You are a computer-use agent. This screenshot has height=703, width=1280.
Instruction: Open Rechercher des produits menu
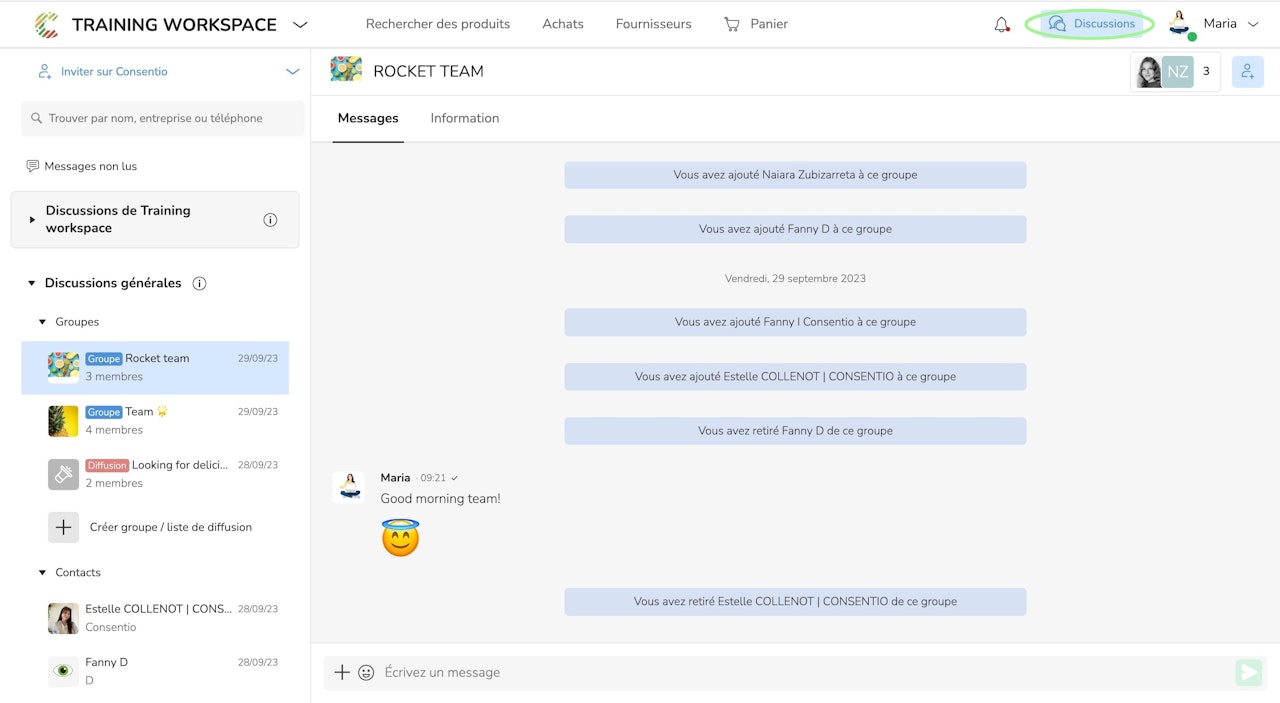pyautogui.click(x=437, y=24)
